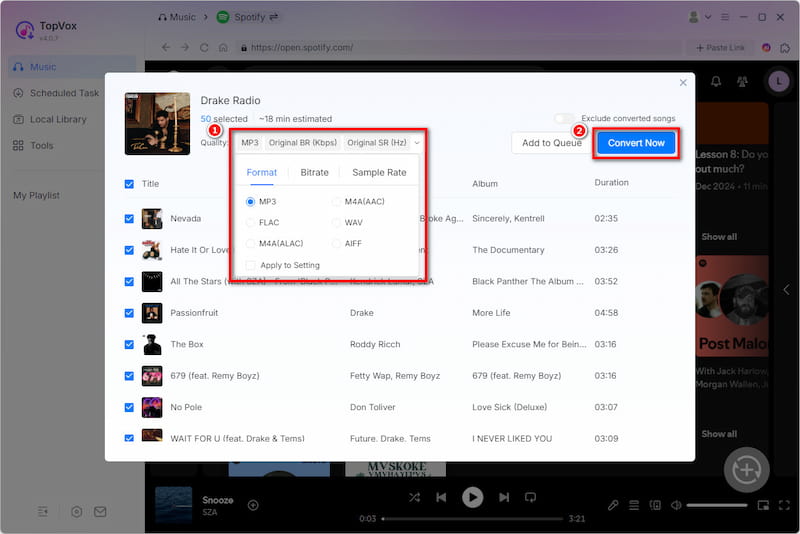This screenshot has height=534, width=800.
Task: Enable Apply to Setting checkbox
Action: [x=251, y=265]
